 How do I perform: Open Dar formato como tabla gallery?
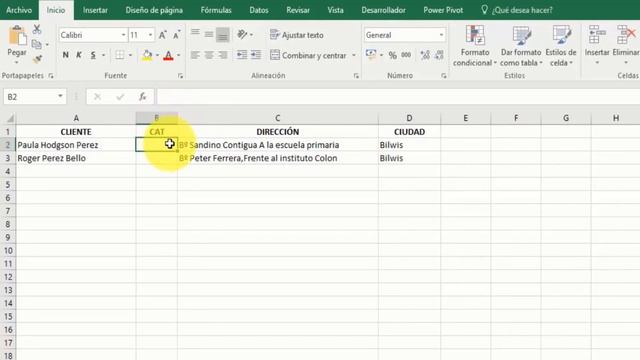521,46
